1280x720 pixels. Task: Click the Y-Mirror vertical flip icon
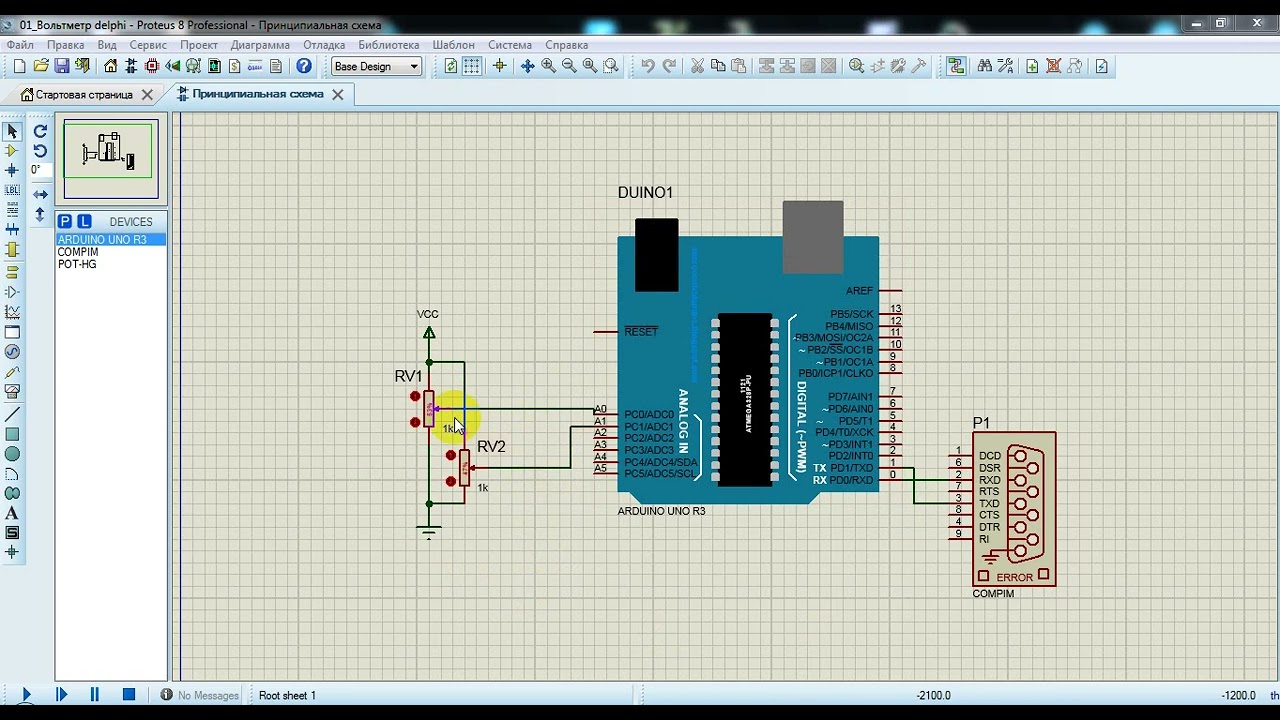40,214
